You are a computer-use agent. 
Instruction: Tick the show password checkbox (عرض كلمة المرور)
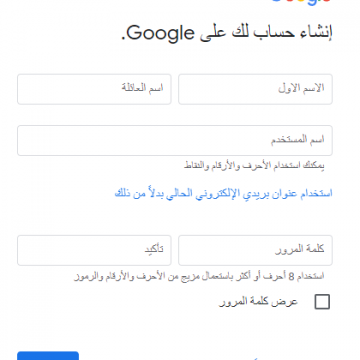click(x=322, y=302)
